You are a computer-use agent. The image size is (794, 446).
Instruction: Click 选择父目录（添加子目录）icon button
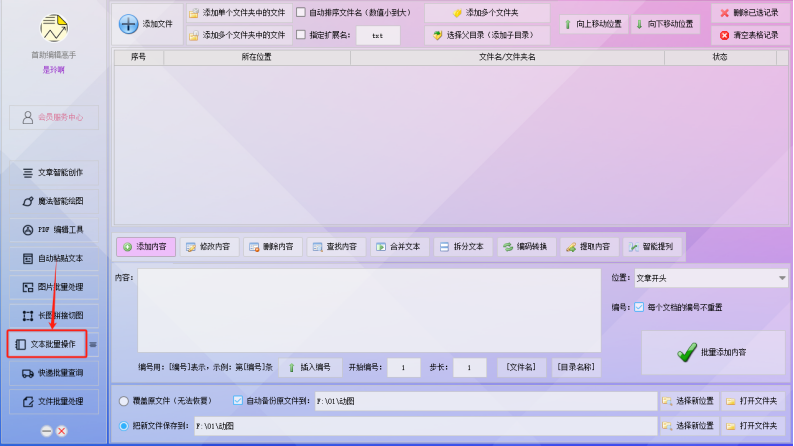tap(487, 35)
